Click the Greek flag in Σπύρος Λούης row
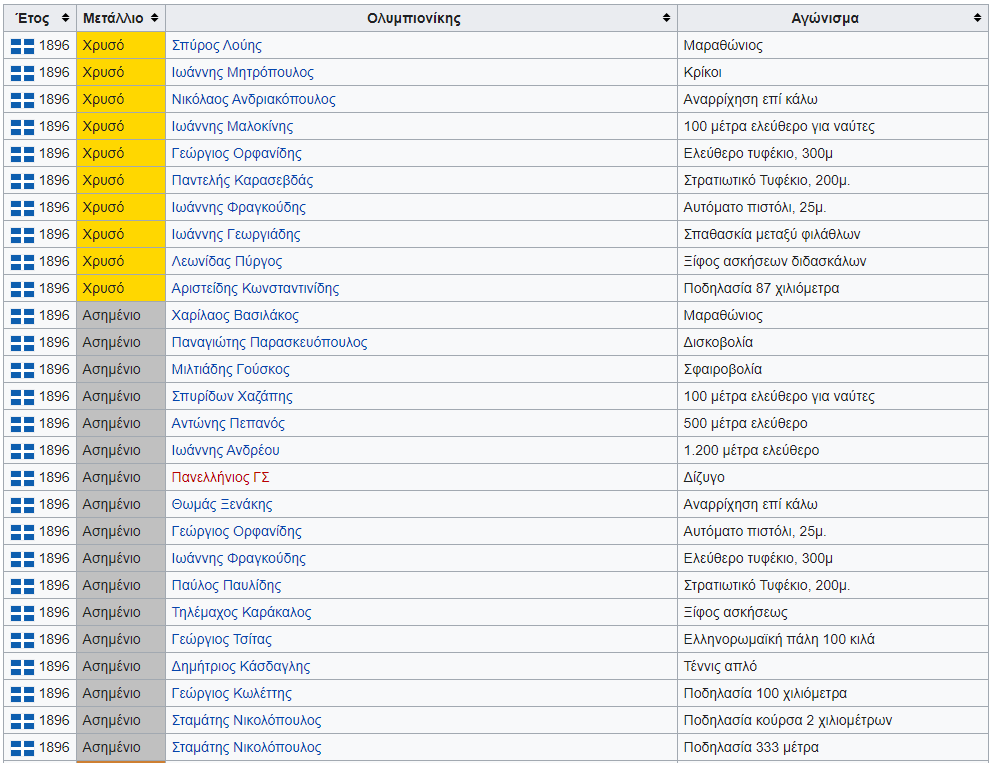 [22, 46]
